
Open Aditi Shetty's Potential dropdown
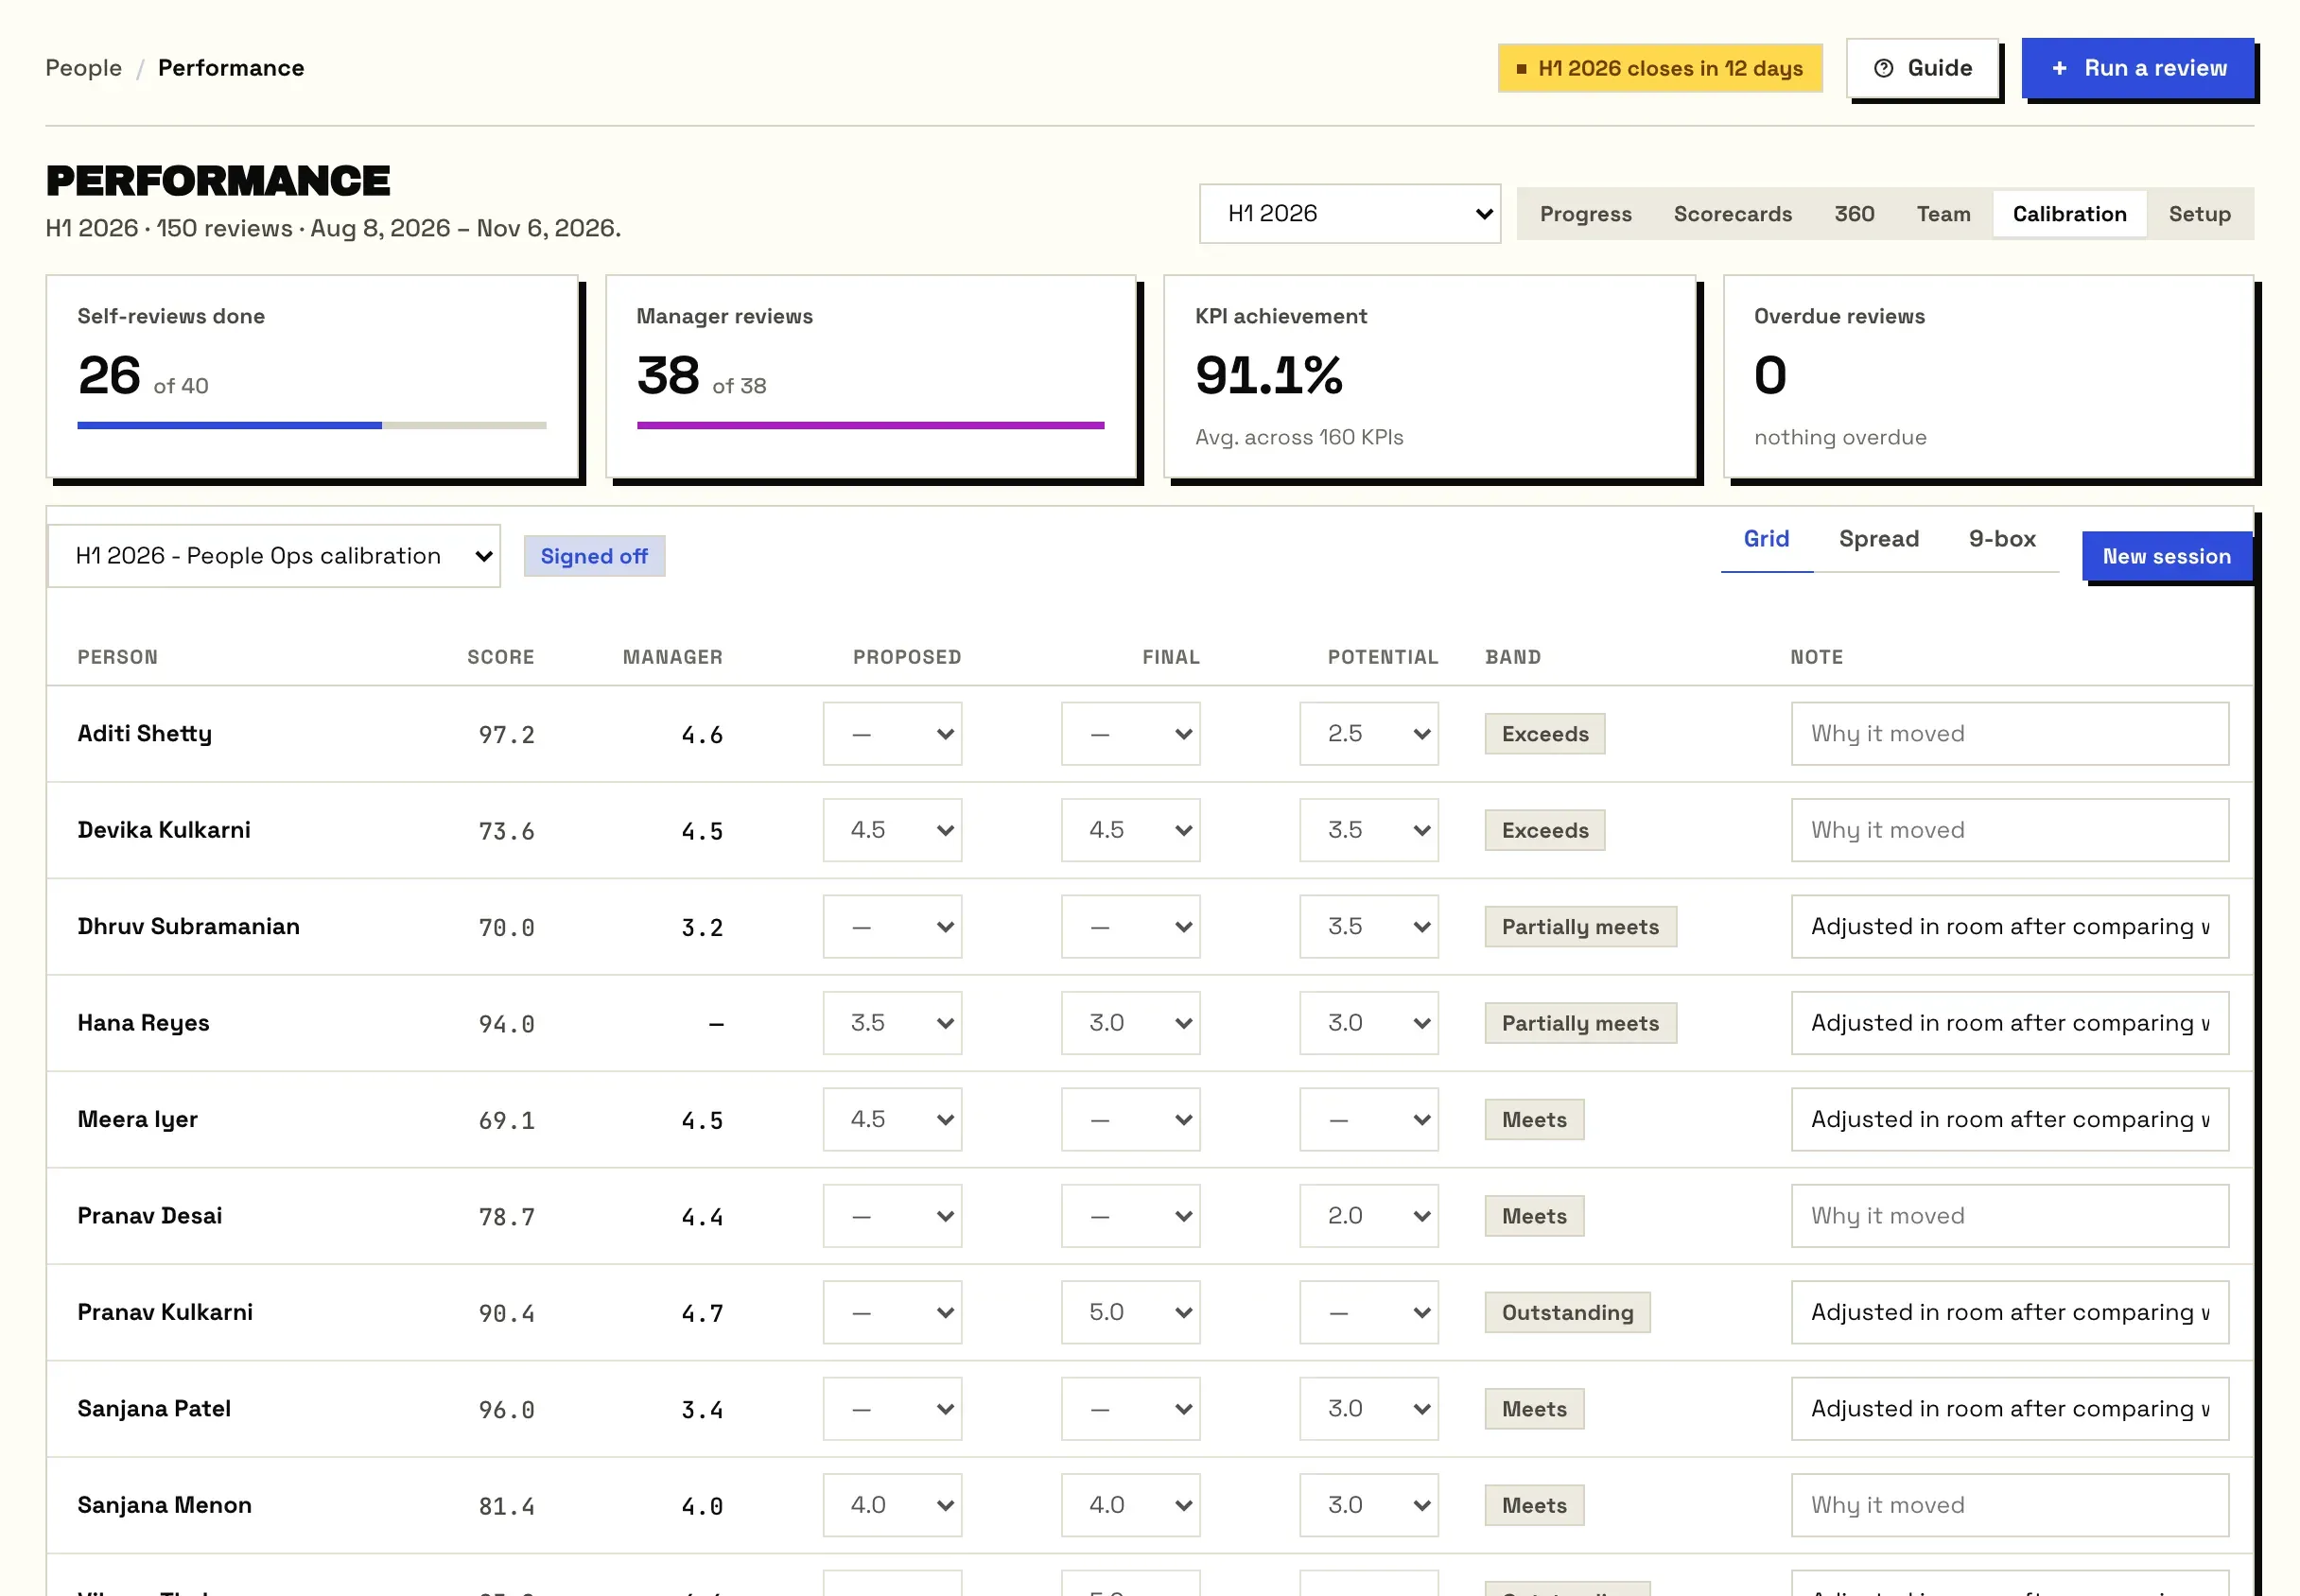pyautogui.click(x=1368, y=734)
